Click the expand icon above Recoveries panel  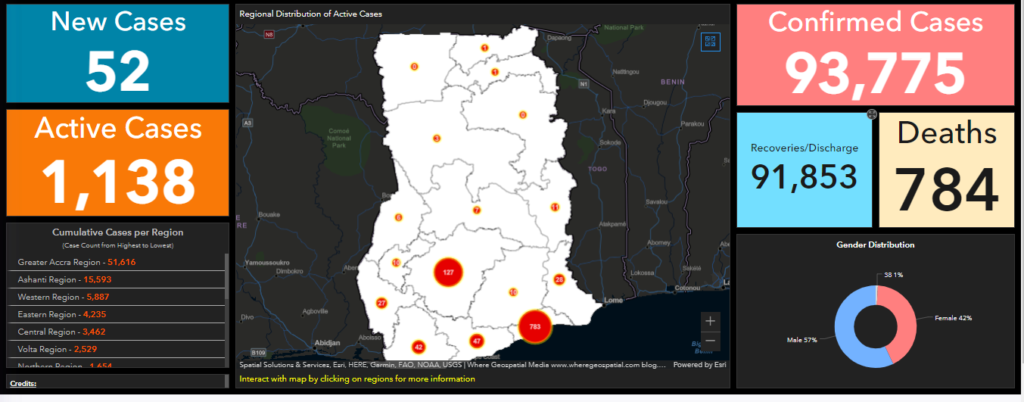[871, 115]
